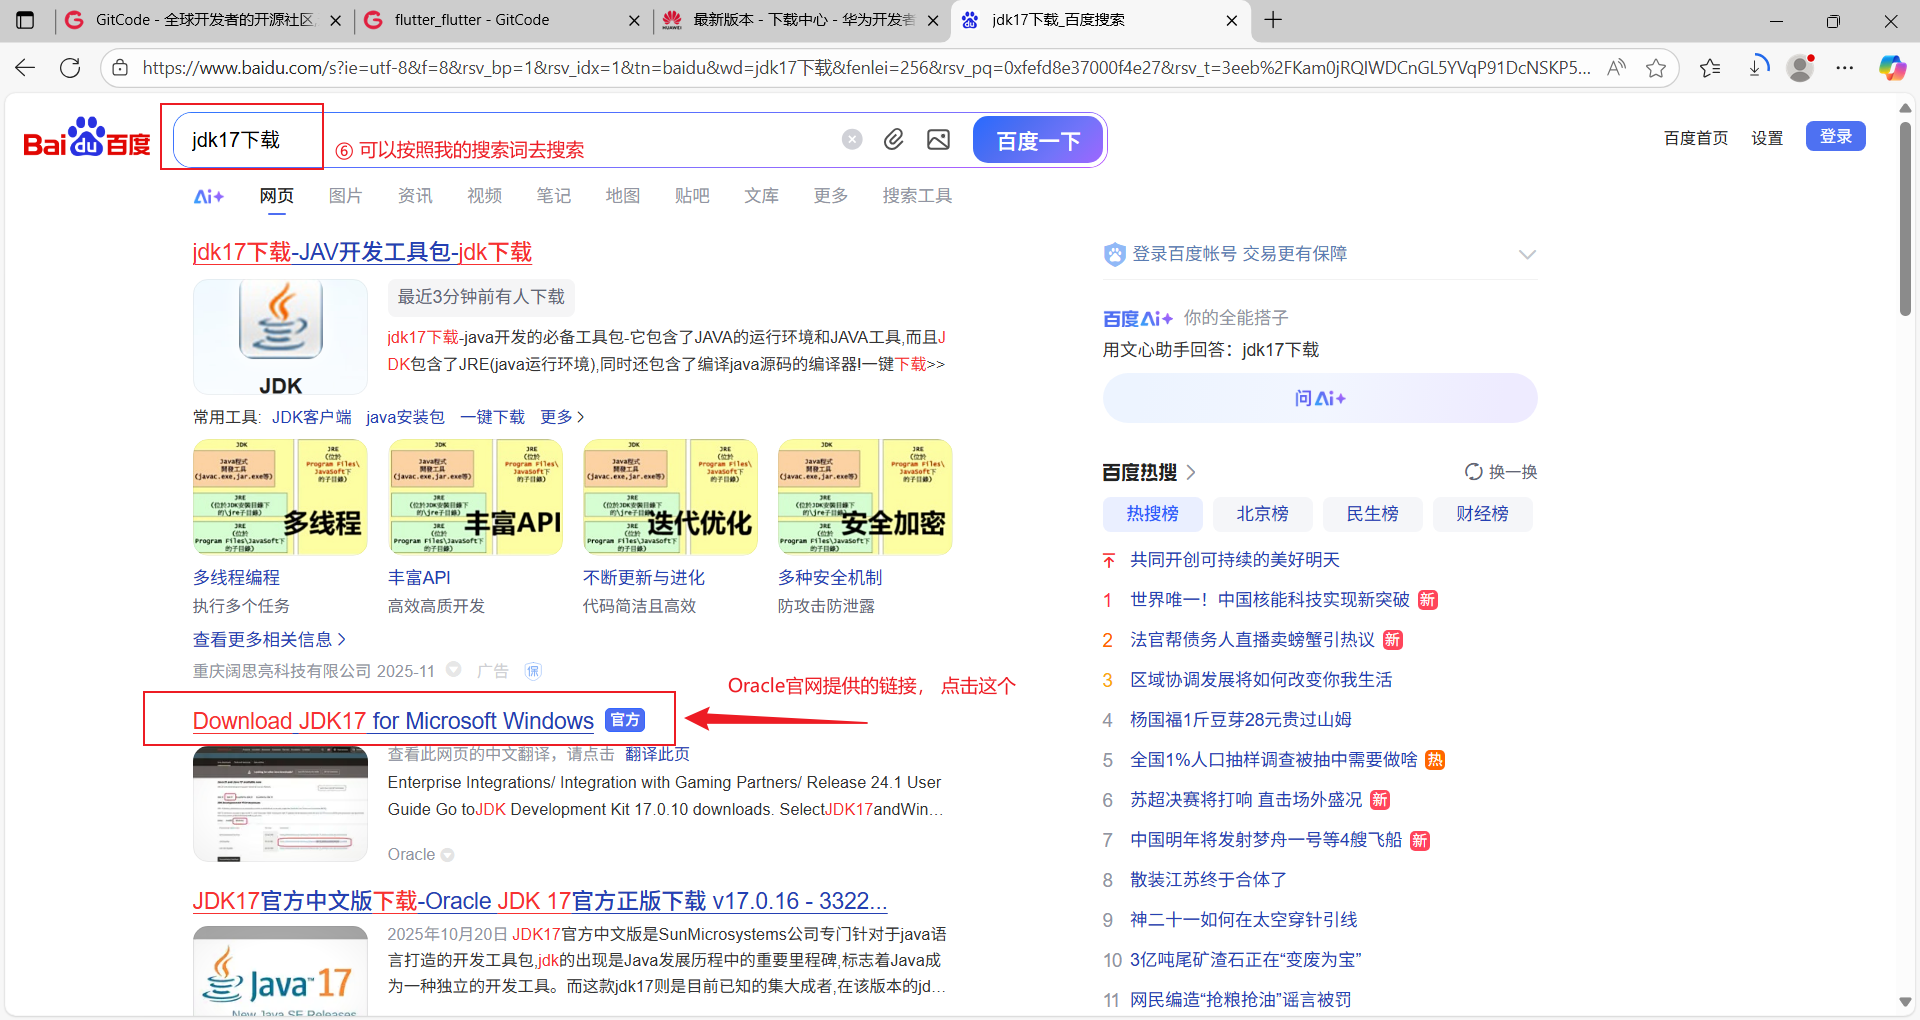Open the downloads icon

(1757, 68)
